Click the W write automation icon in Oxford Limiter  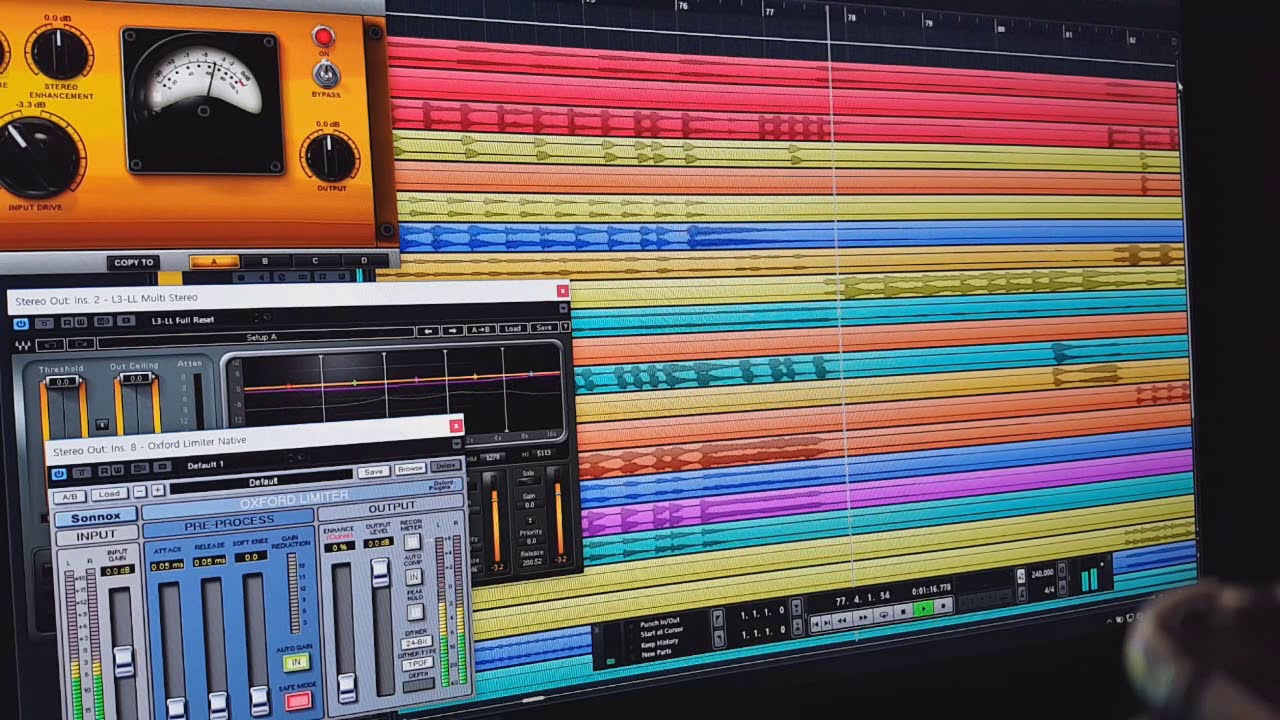click(x=118, y=469)
